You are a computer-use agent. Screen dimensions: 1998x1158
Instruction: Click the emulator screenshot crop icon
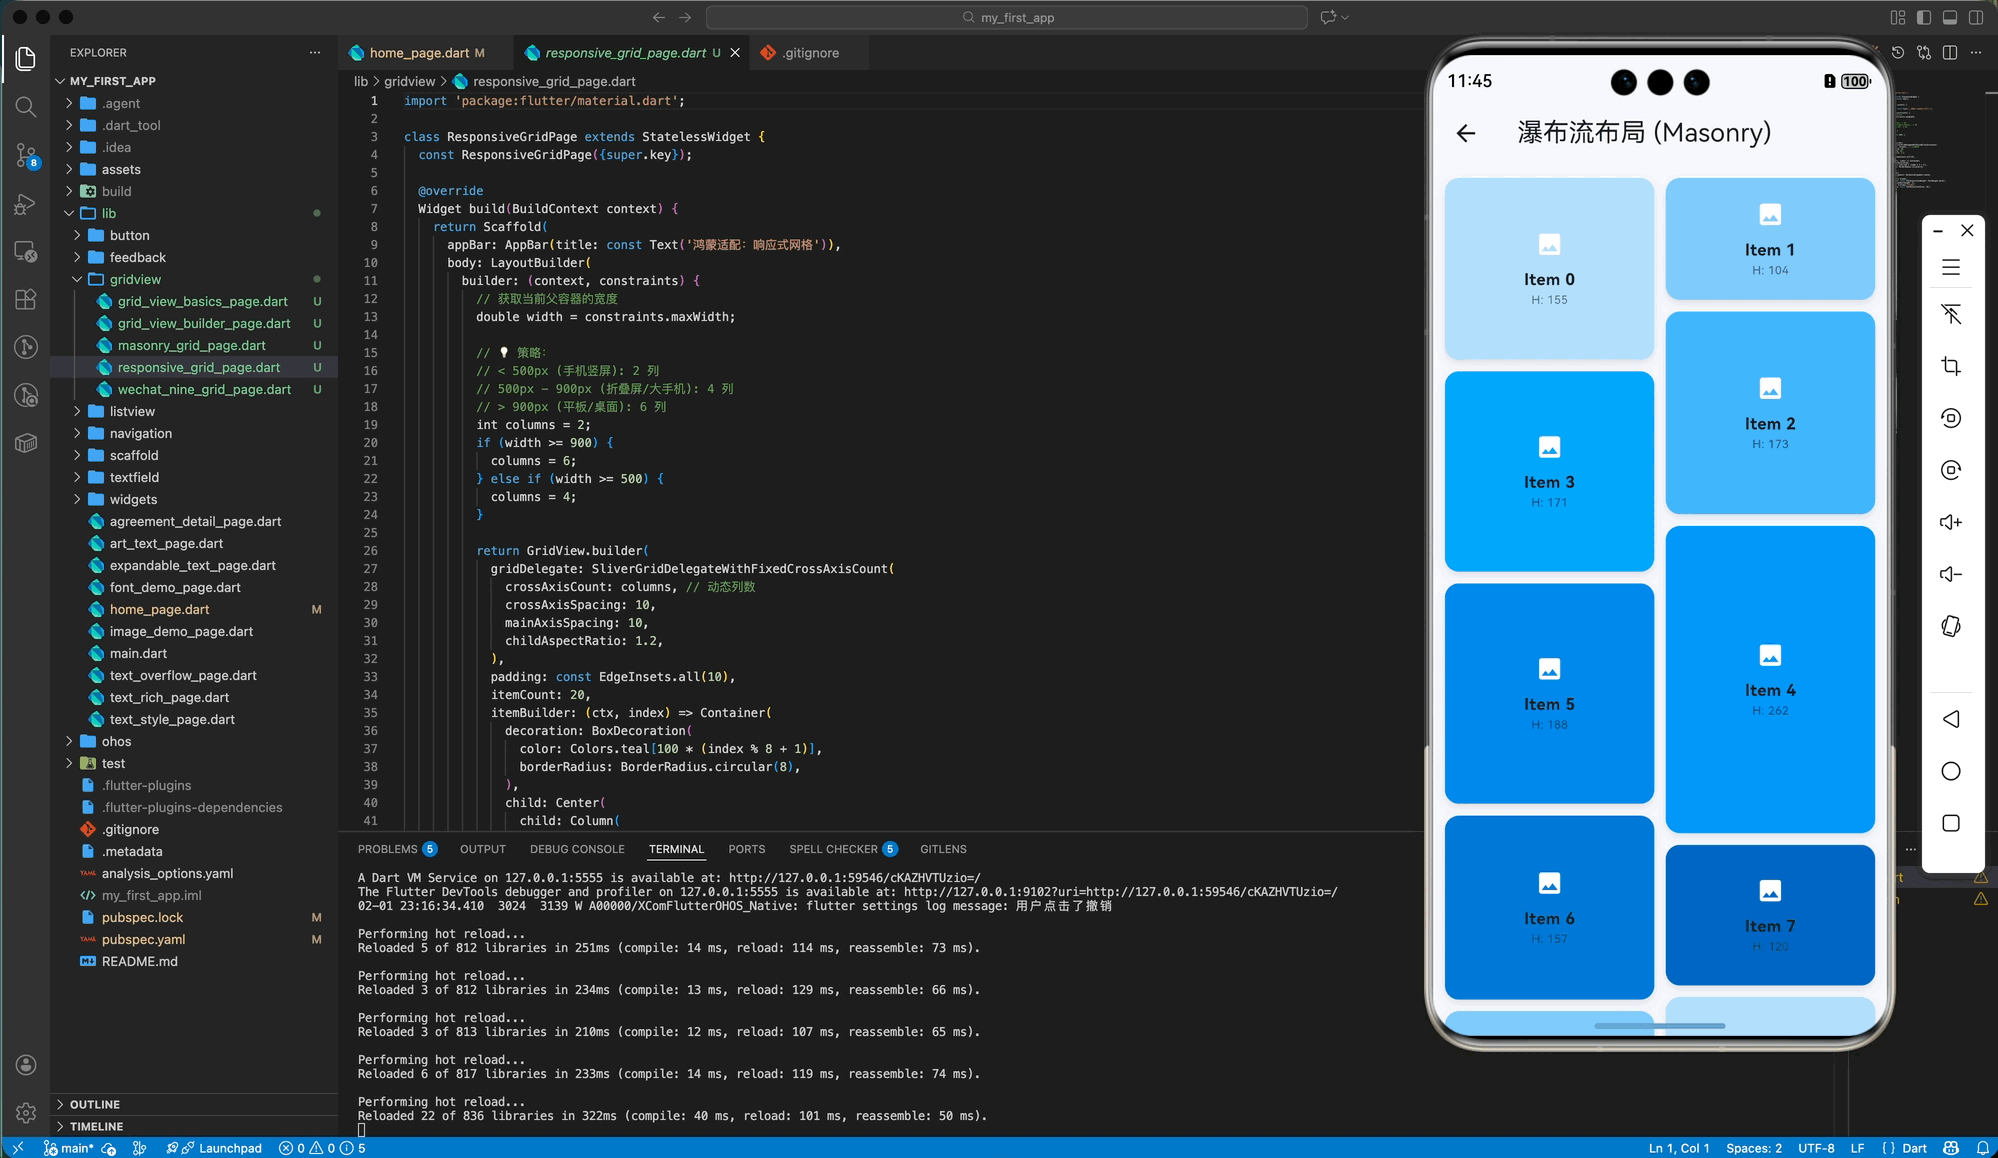pyautogui.click(x=1950, y=366)
